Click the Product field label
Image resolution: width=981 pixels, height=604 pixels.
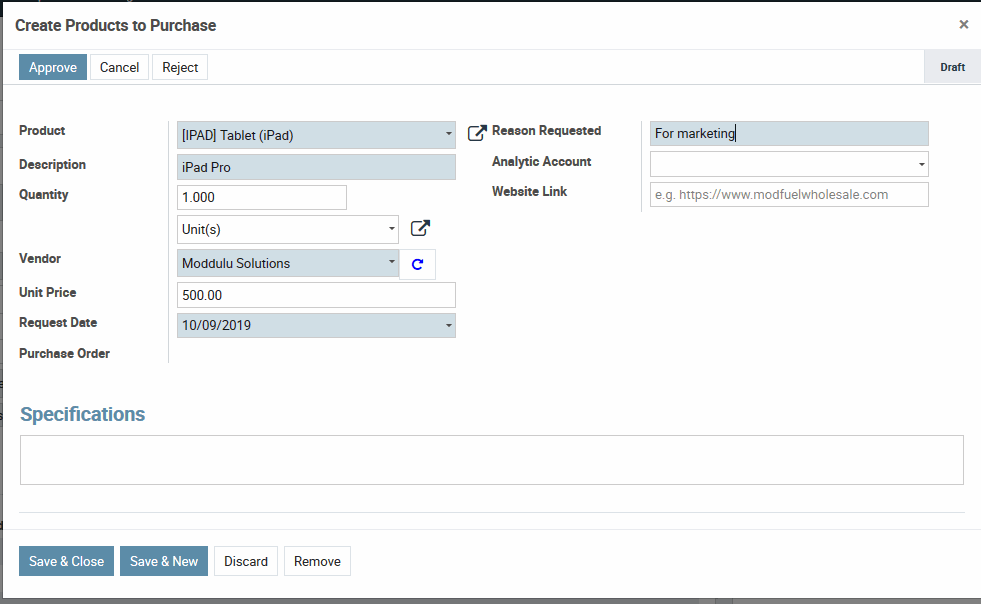(x=42, y=130)
